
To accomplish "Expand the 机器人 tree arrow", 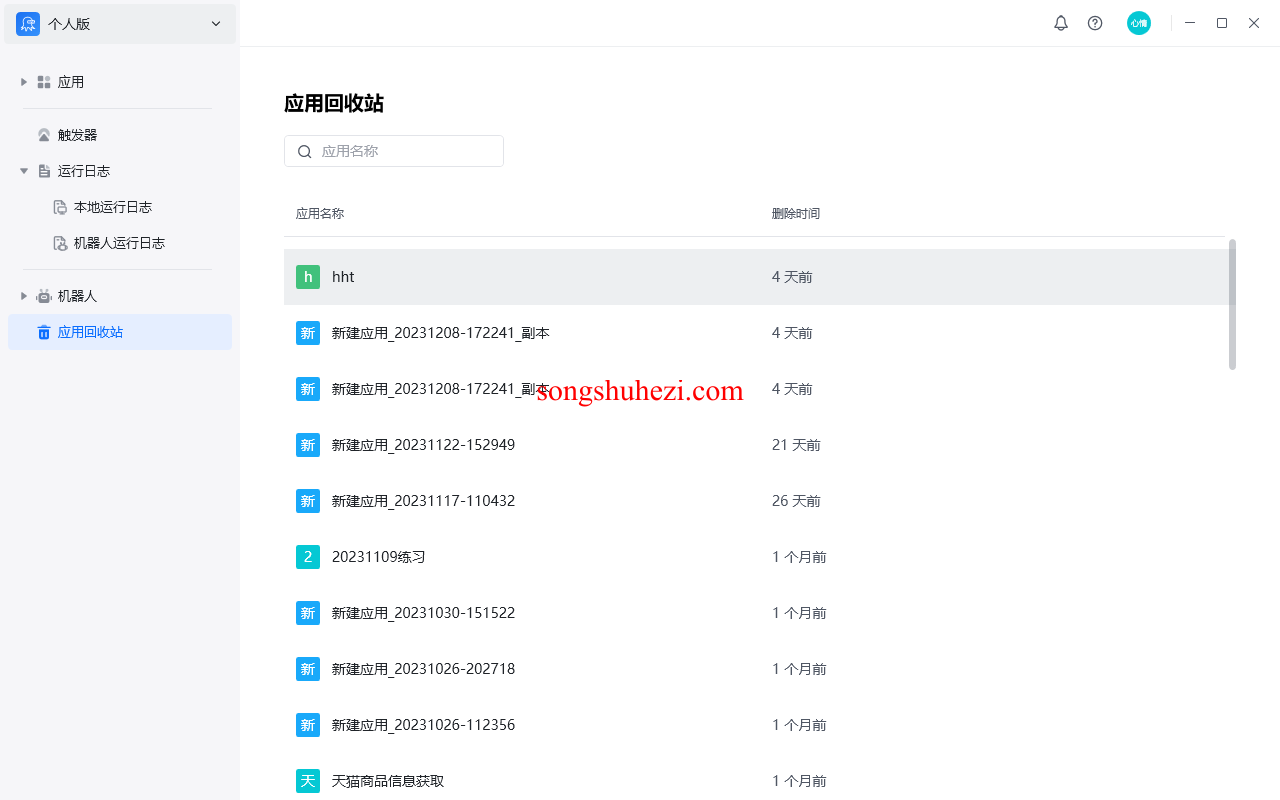I will pyautogui.click(x=24, y=296).
